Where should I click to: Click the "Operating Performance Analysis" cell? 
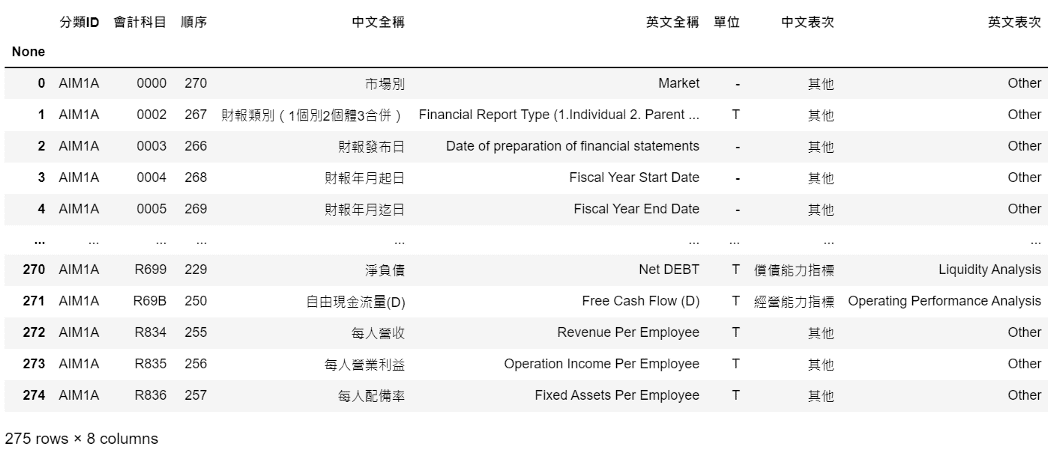point(944,301)
